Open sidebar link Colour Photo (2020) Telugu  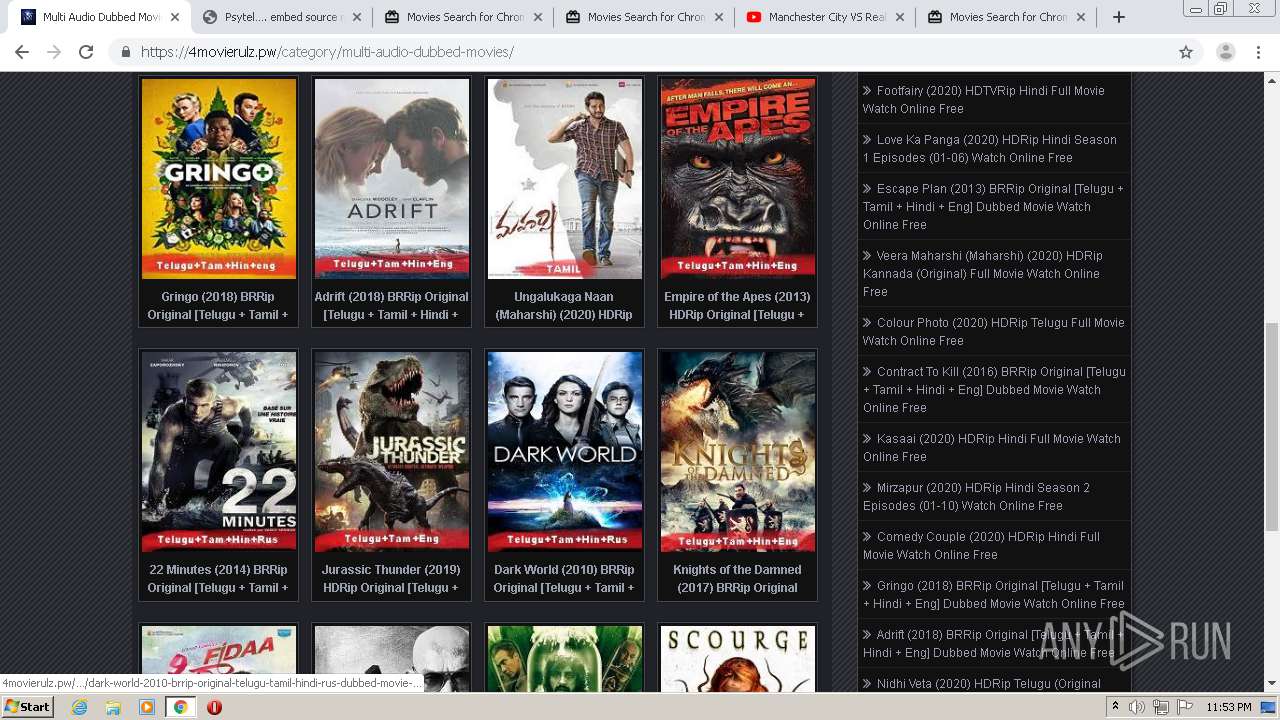point(994,331)
